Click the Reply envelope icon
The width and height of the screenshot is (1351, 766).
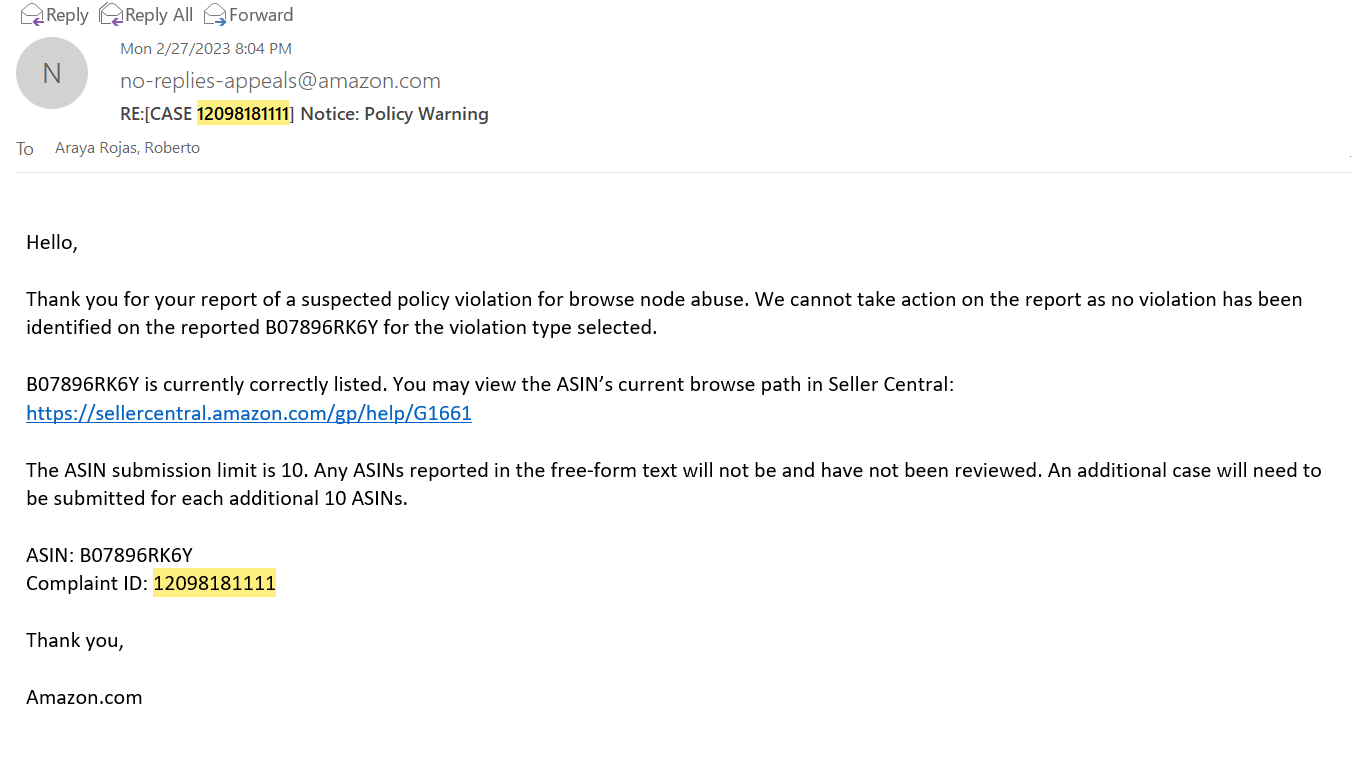[32, 15]
